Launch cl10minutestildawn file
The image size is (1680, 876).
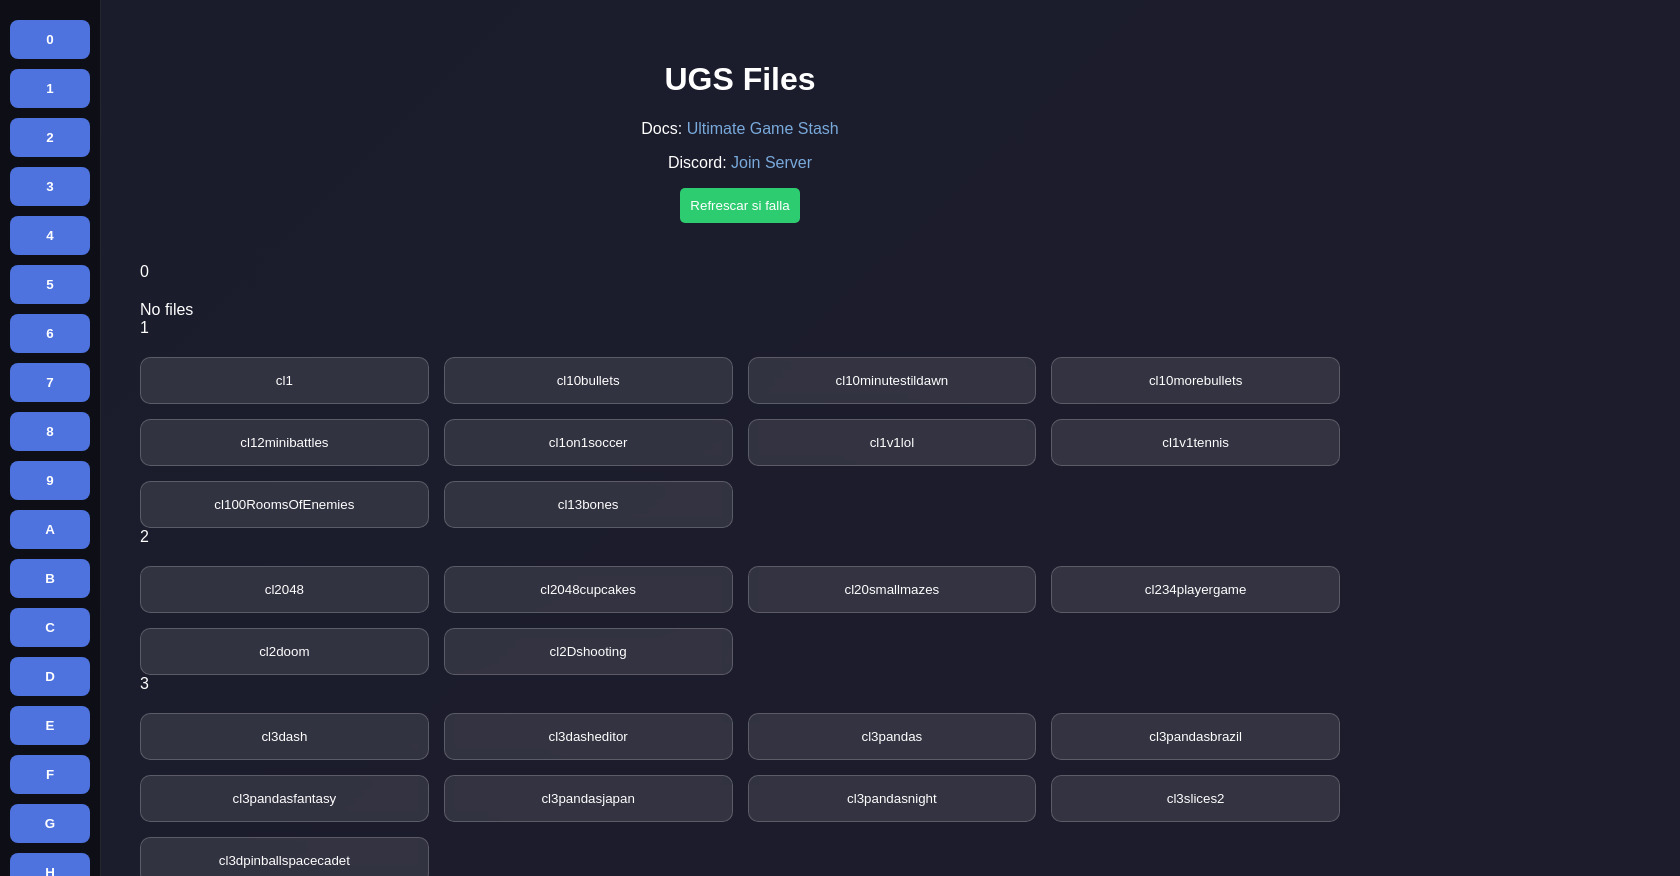click(891, 381)
